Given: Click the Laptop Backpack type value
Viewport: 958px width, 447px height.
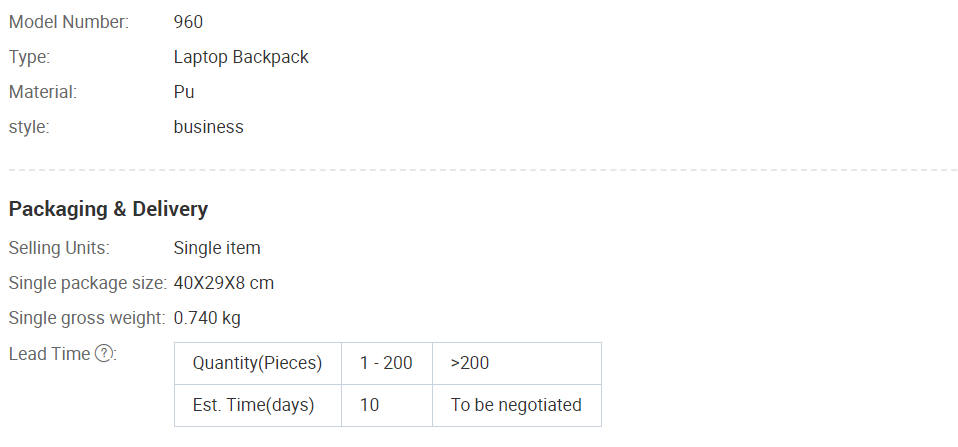Looking at the screenshot, I should click(x=241, y=57).
